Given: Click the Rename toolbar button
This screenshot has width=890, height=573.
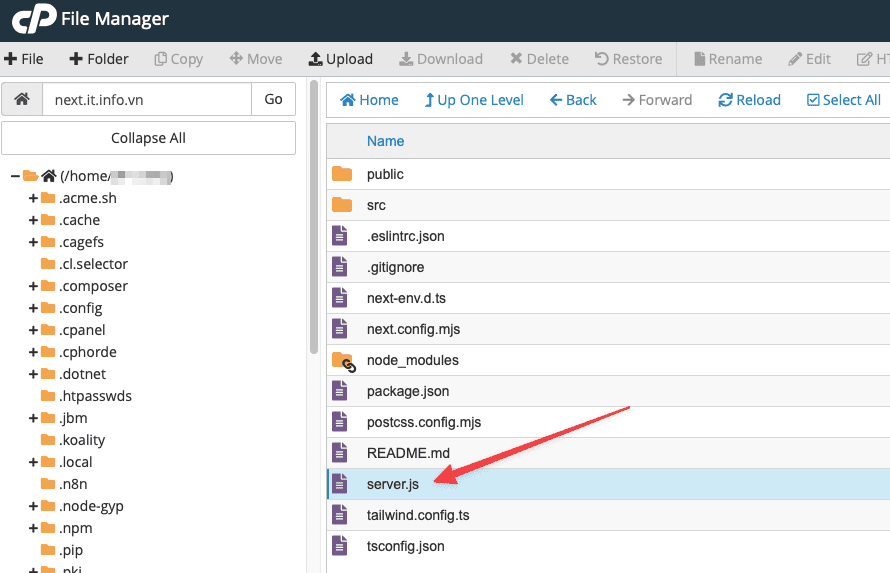Looking at the screenshot, I should [x=728, y=59].
